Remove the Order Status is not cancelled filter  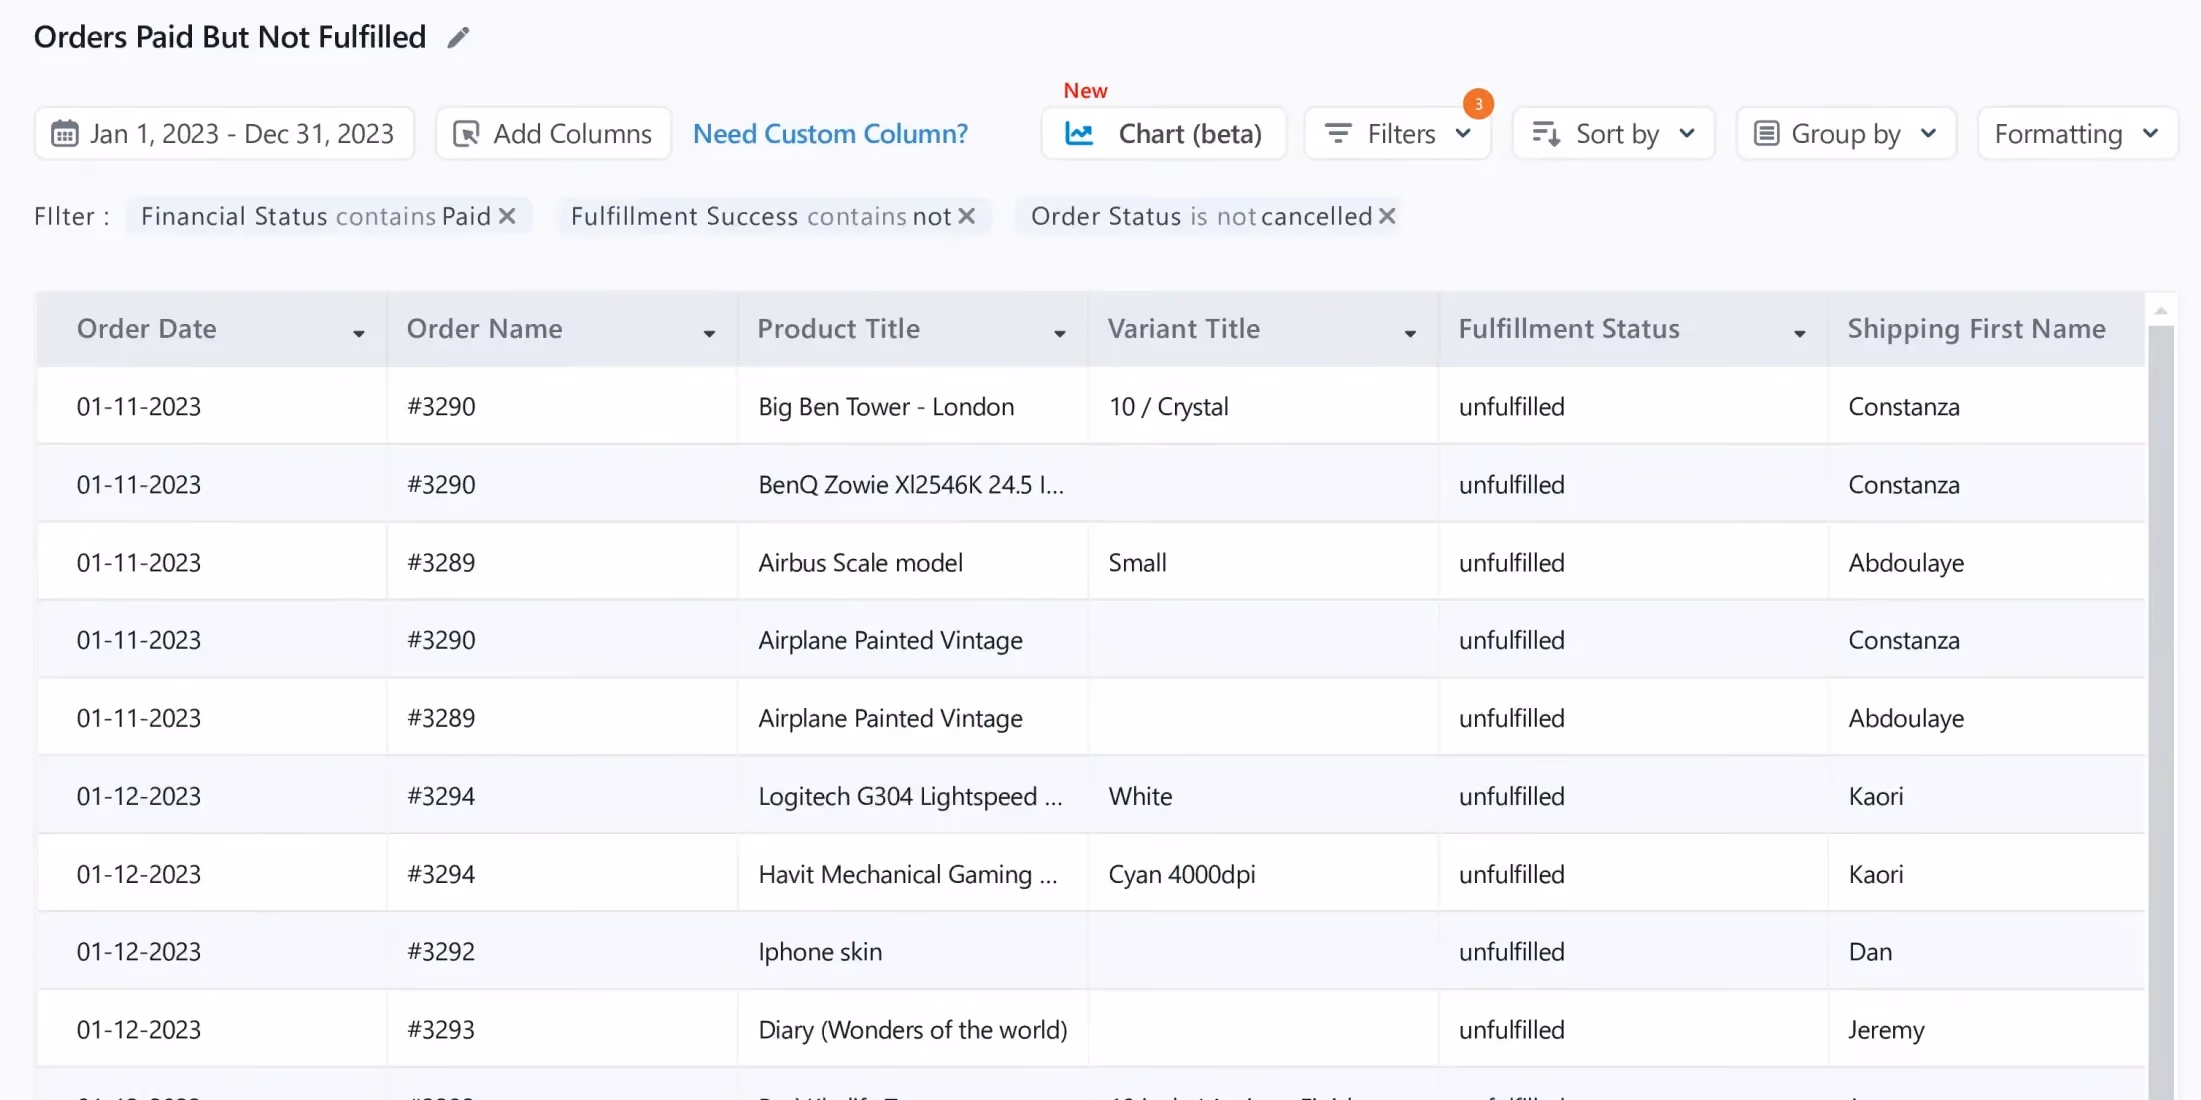(1387, 216)
